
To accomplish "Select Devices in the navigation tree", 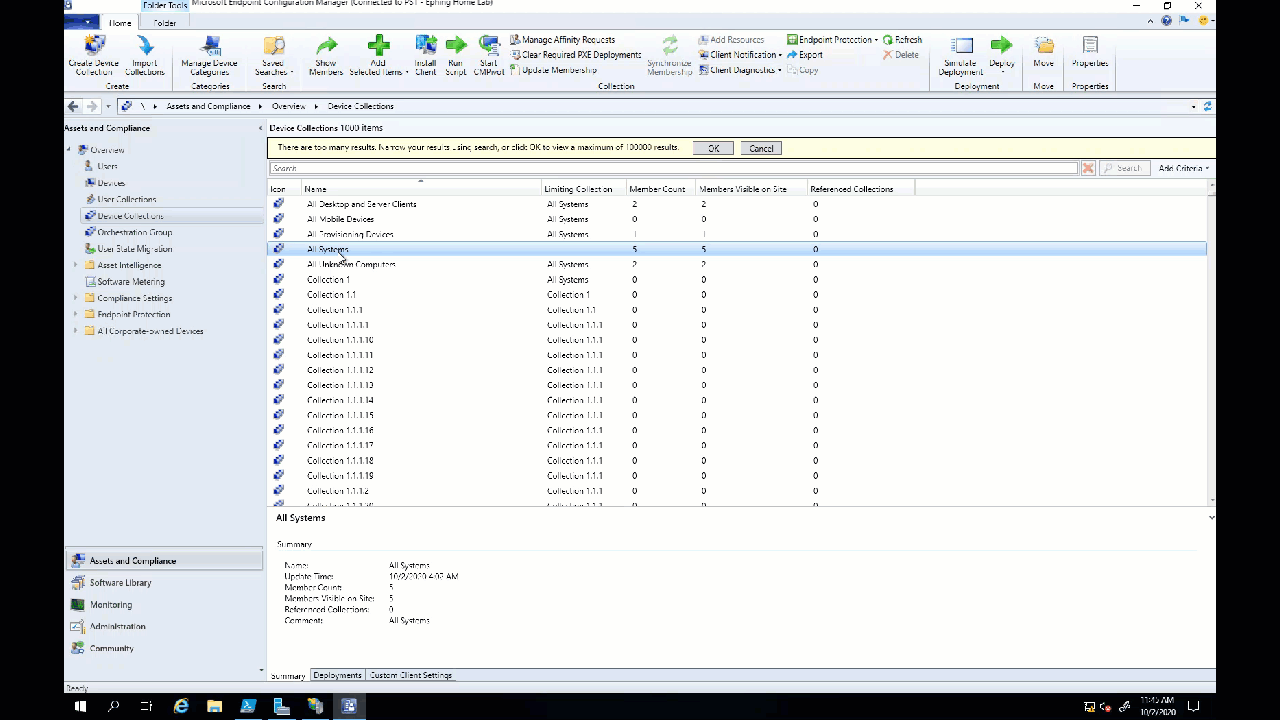I will (x=110, y=183).
